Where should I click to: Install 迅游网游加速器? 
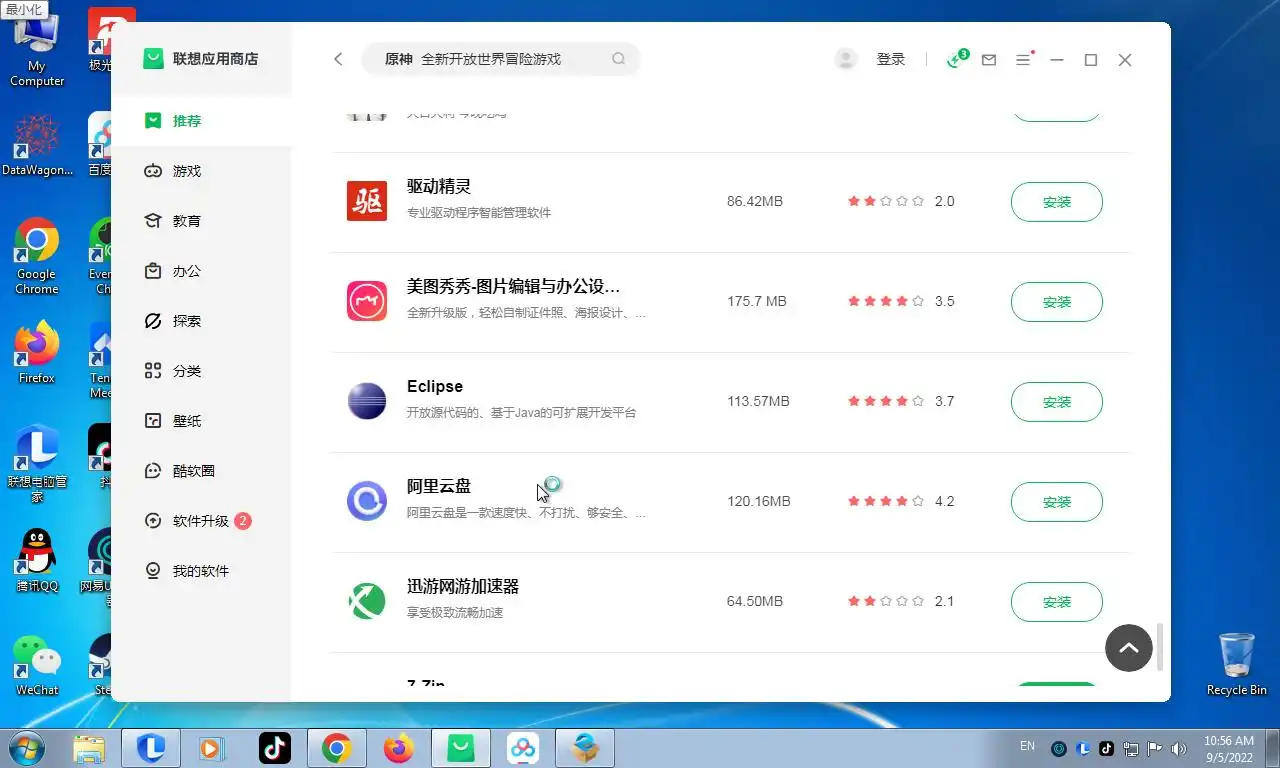(1057, 602)
